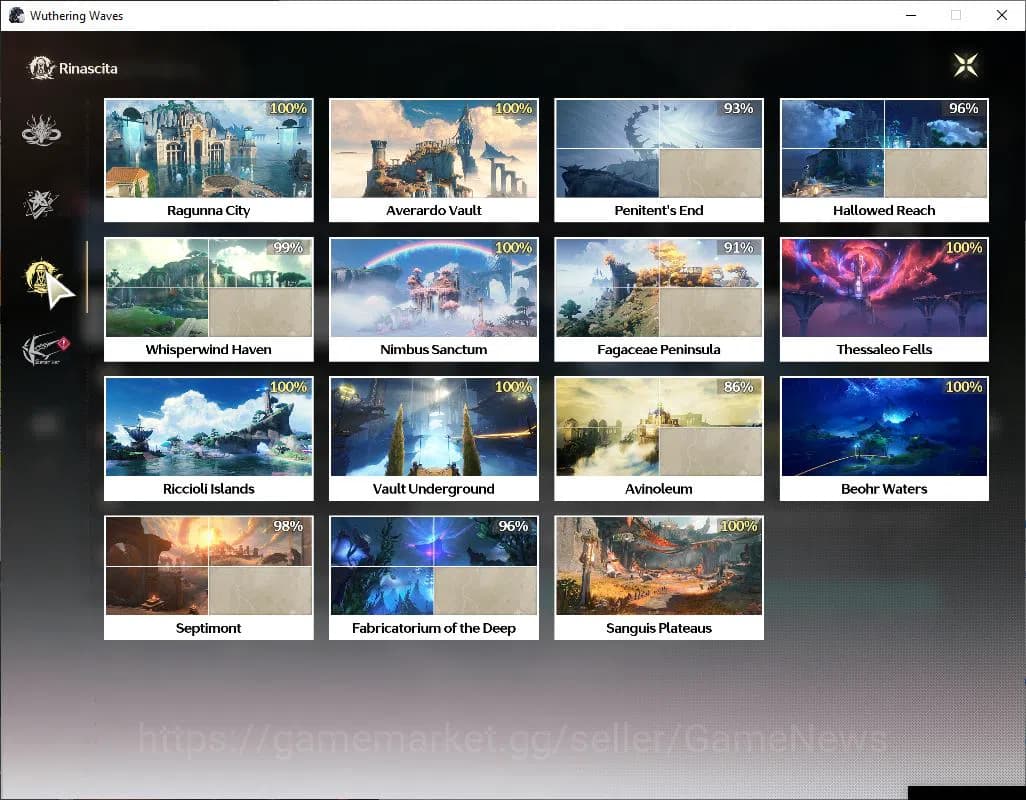Viewport: 1026px width, 800px height.
Task: Open Fagaceae Peninsula exploration details
Action: click(x=659, y=298)
